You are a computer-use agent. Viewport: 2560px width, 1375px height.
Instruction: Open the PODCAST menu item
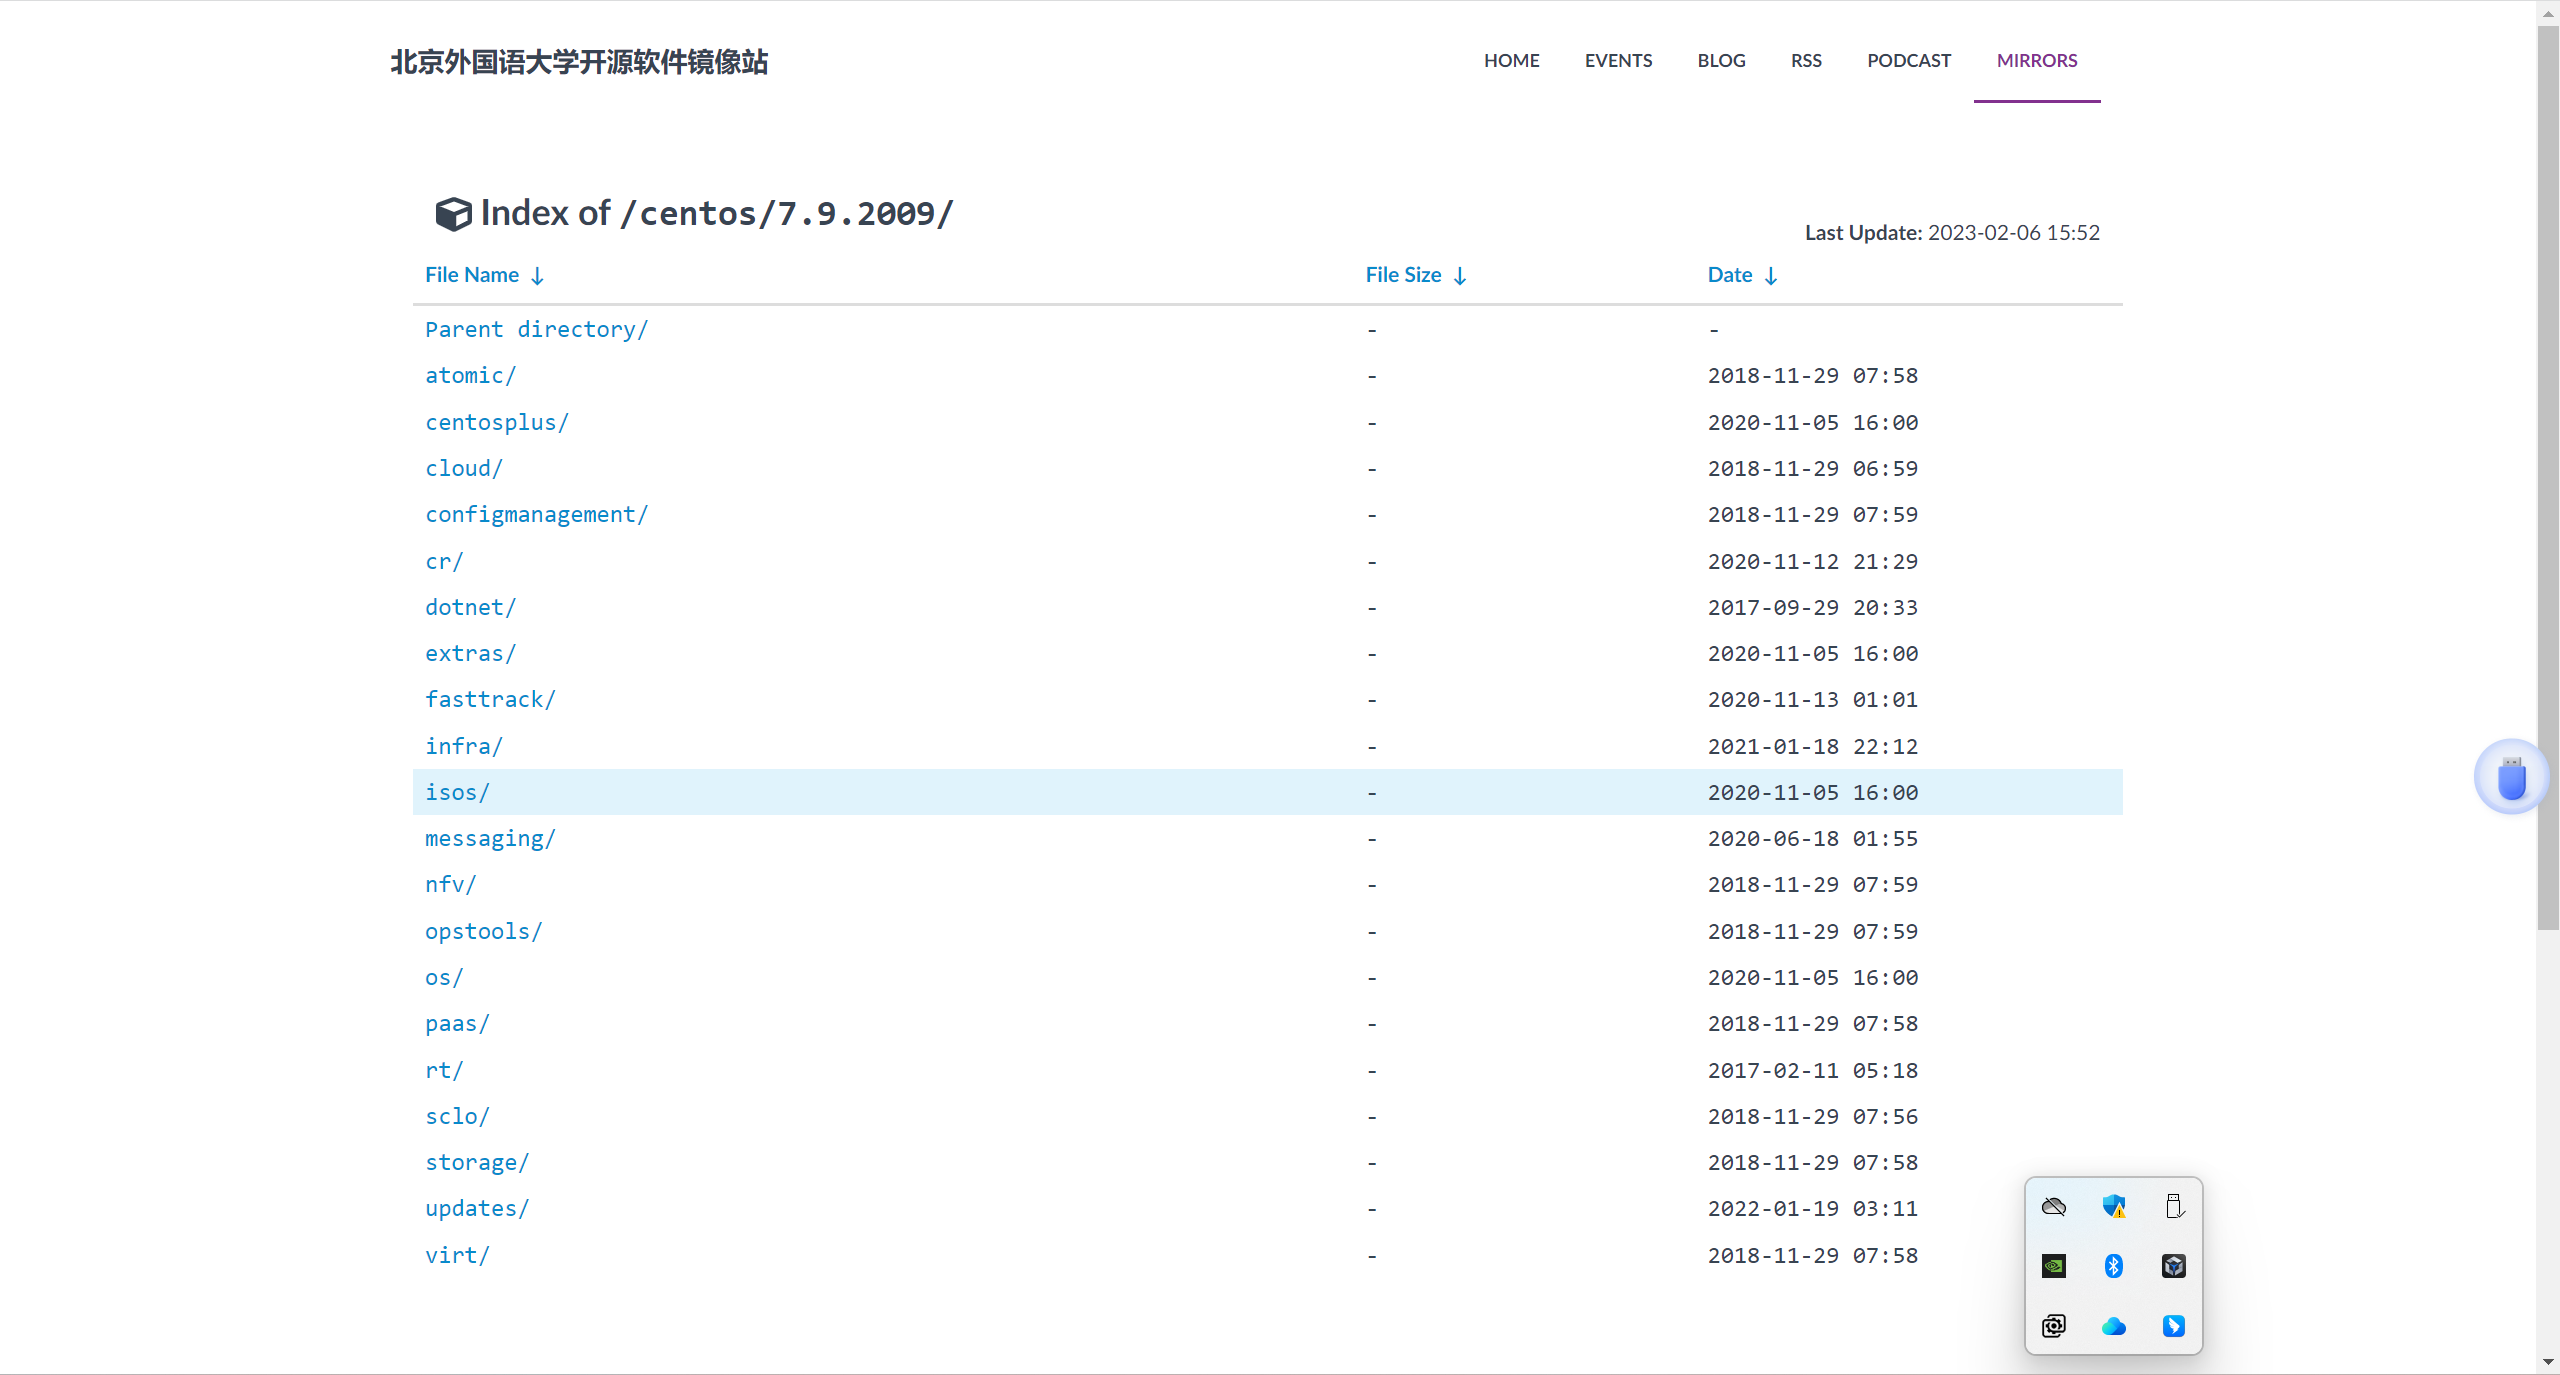coord(1909,60)
